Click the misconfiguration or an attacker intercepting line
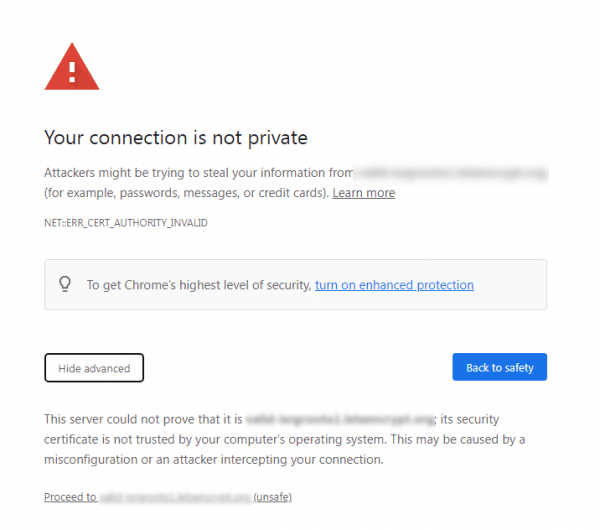 (212, 460)
